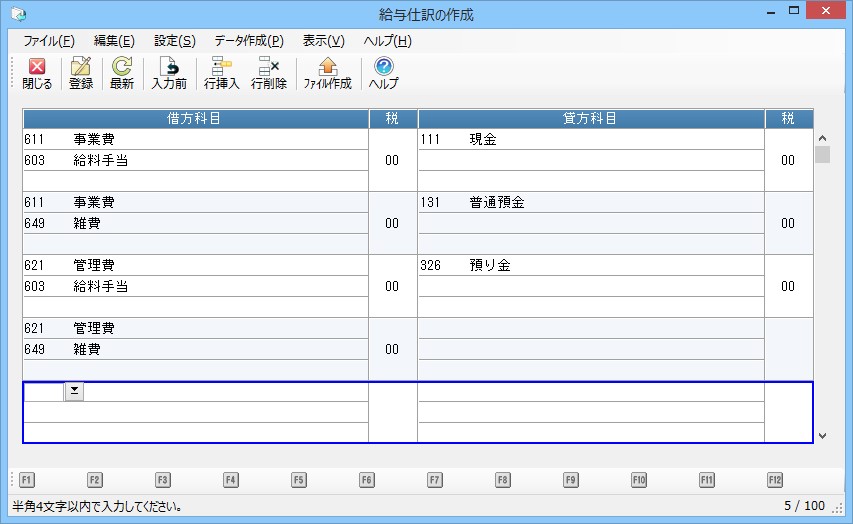Open the データ作成(P) menu
This screenshot has height=524, width=853.
point(248,41)
